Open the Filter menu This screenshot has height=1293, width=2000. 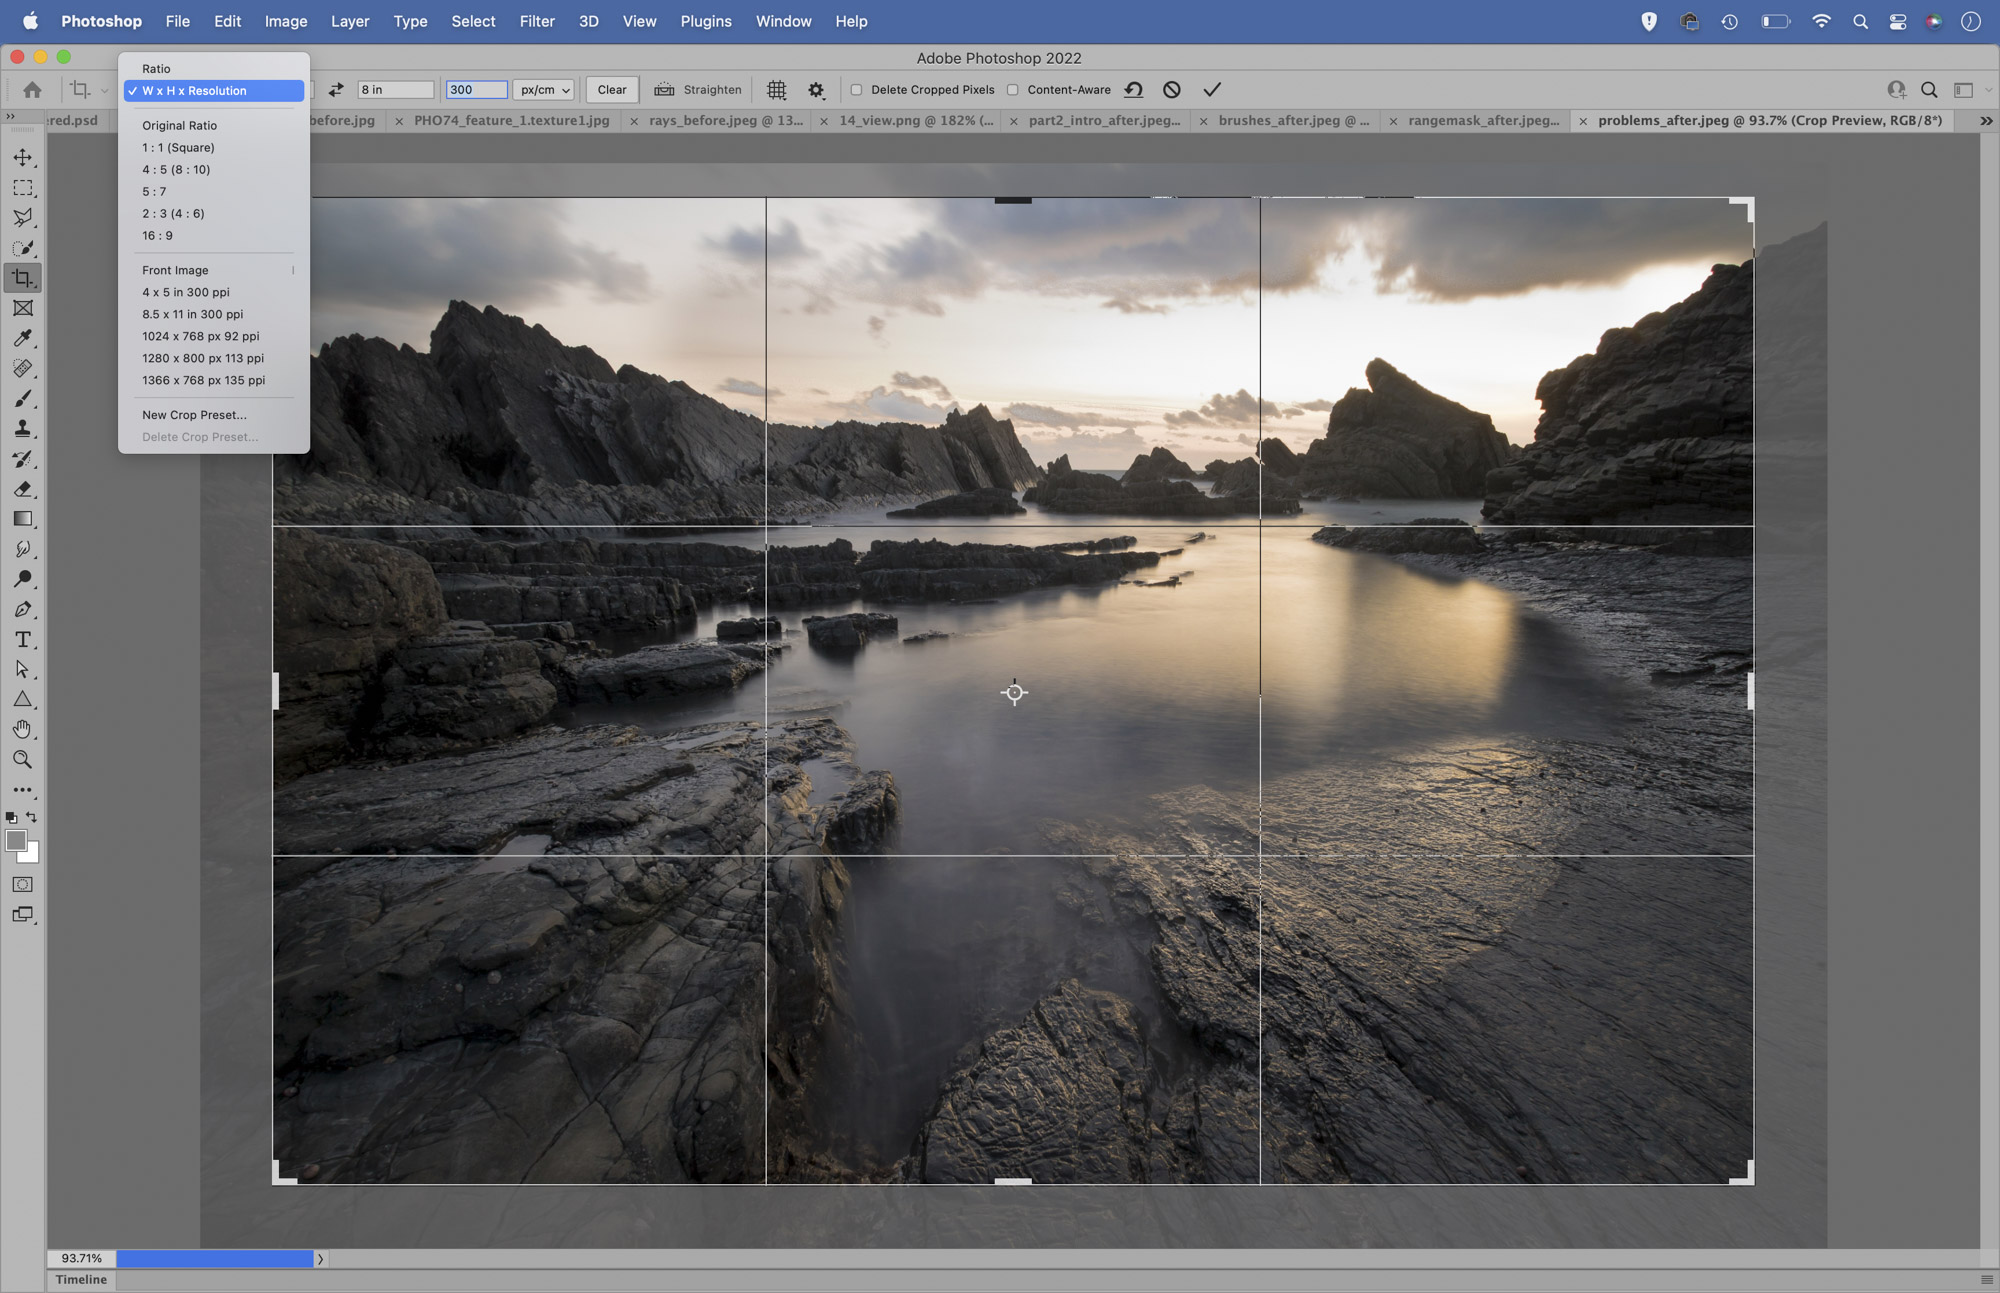point(537,21)
